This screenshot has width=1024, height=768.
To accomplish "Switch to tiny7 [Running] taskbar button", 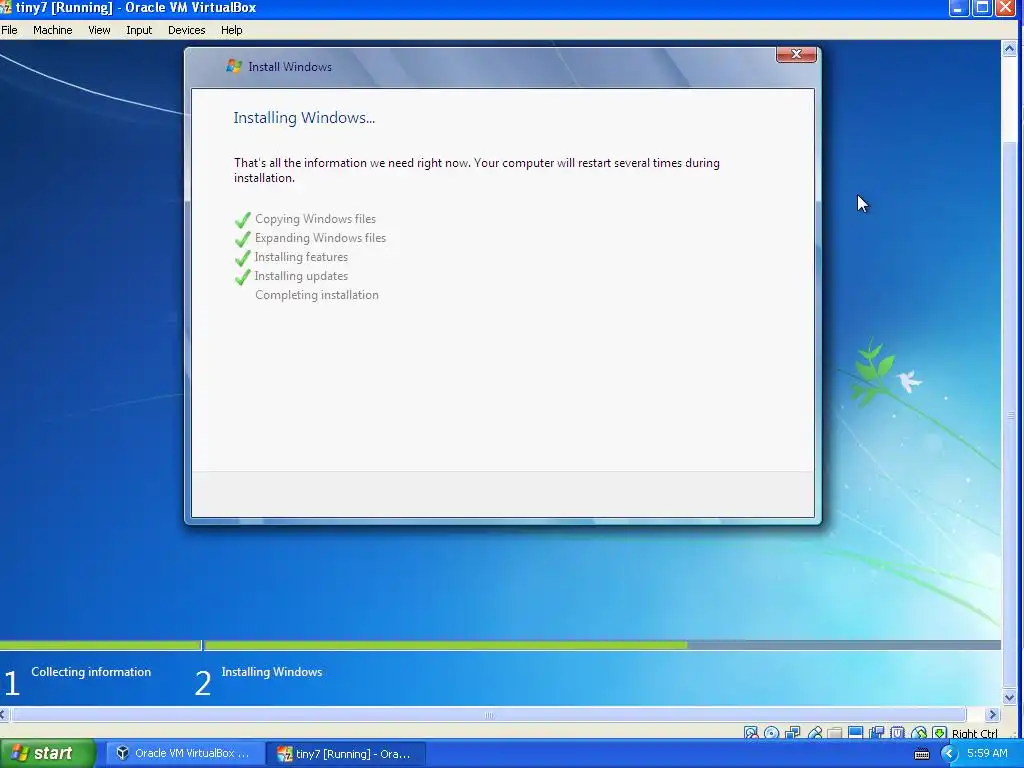I will 346,754.
